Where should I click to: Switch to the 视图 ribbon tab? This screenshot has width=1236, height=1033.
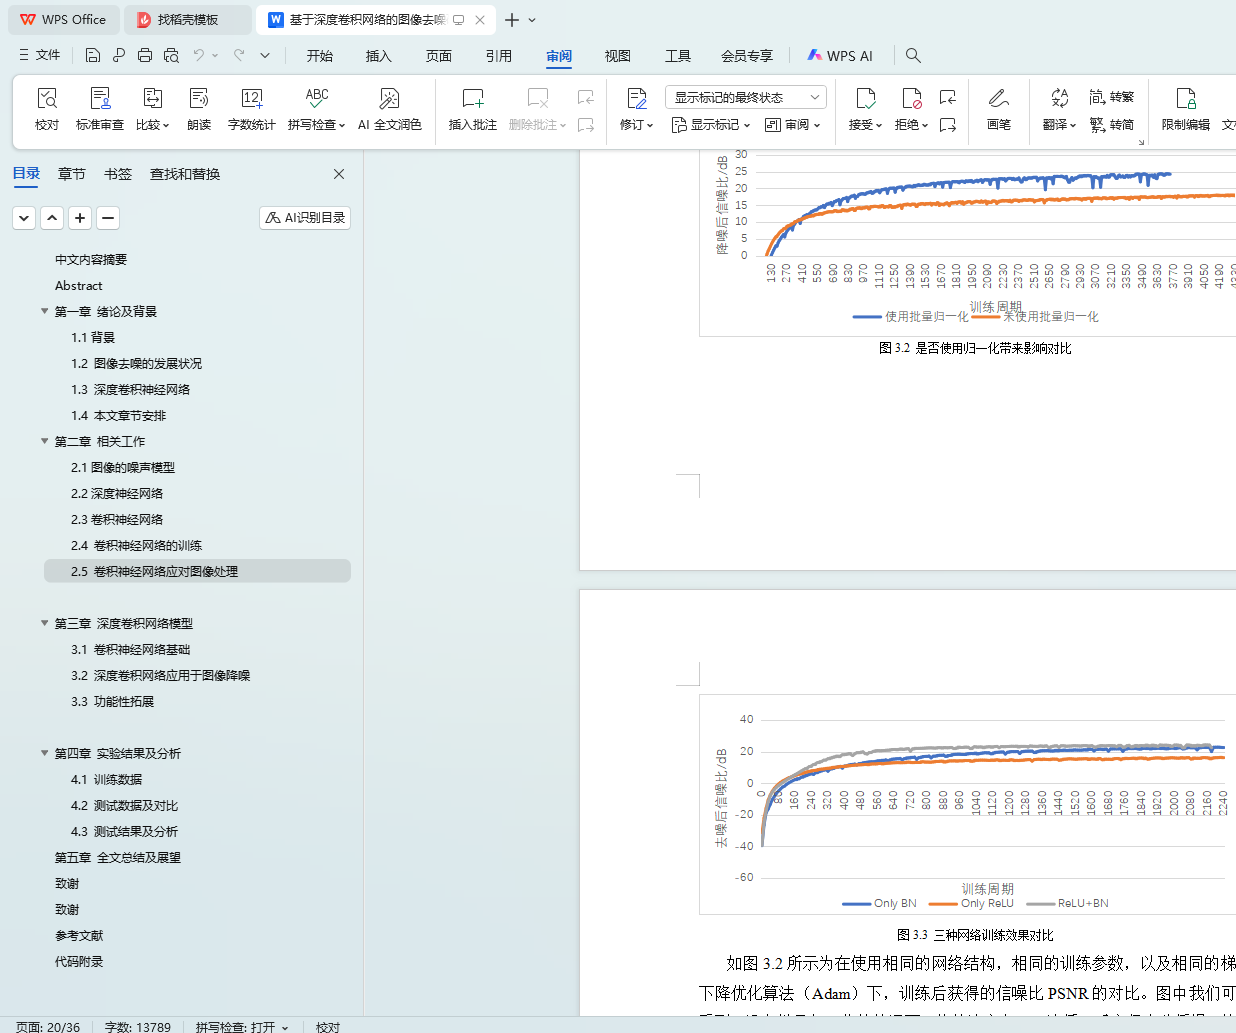618,56
